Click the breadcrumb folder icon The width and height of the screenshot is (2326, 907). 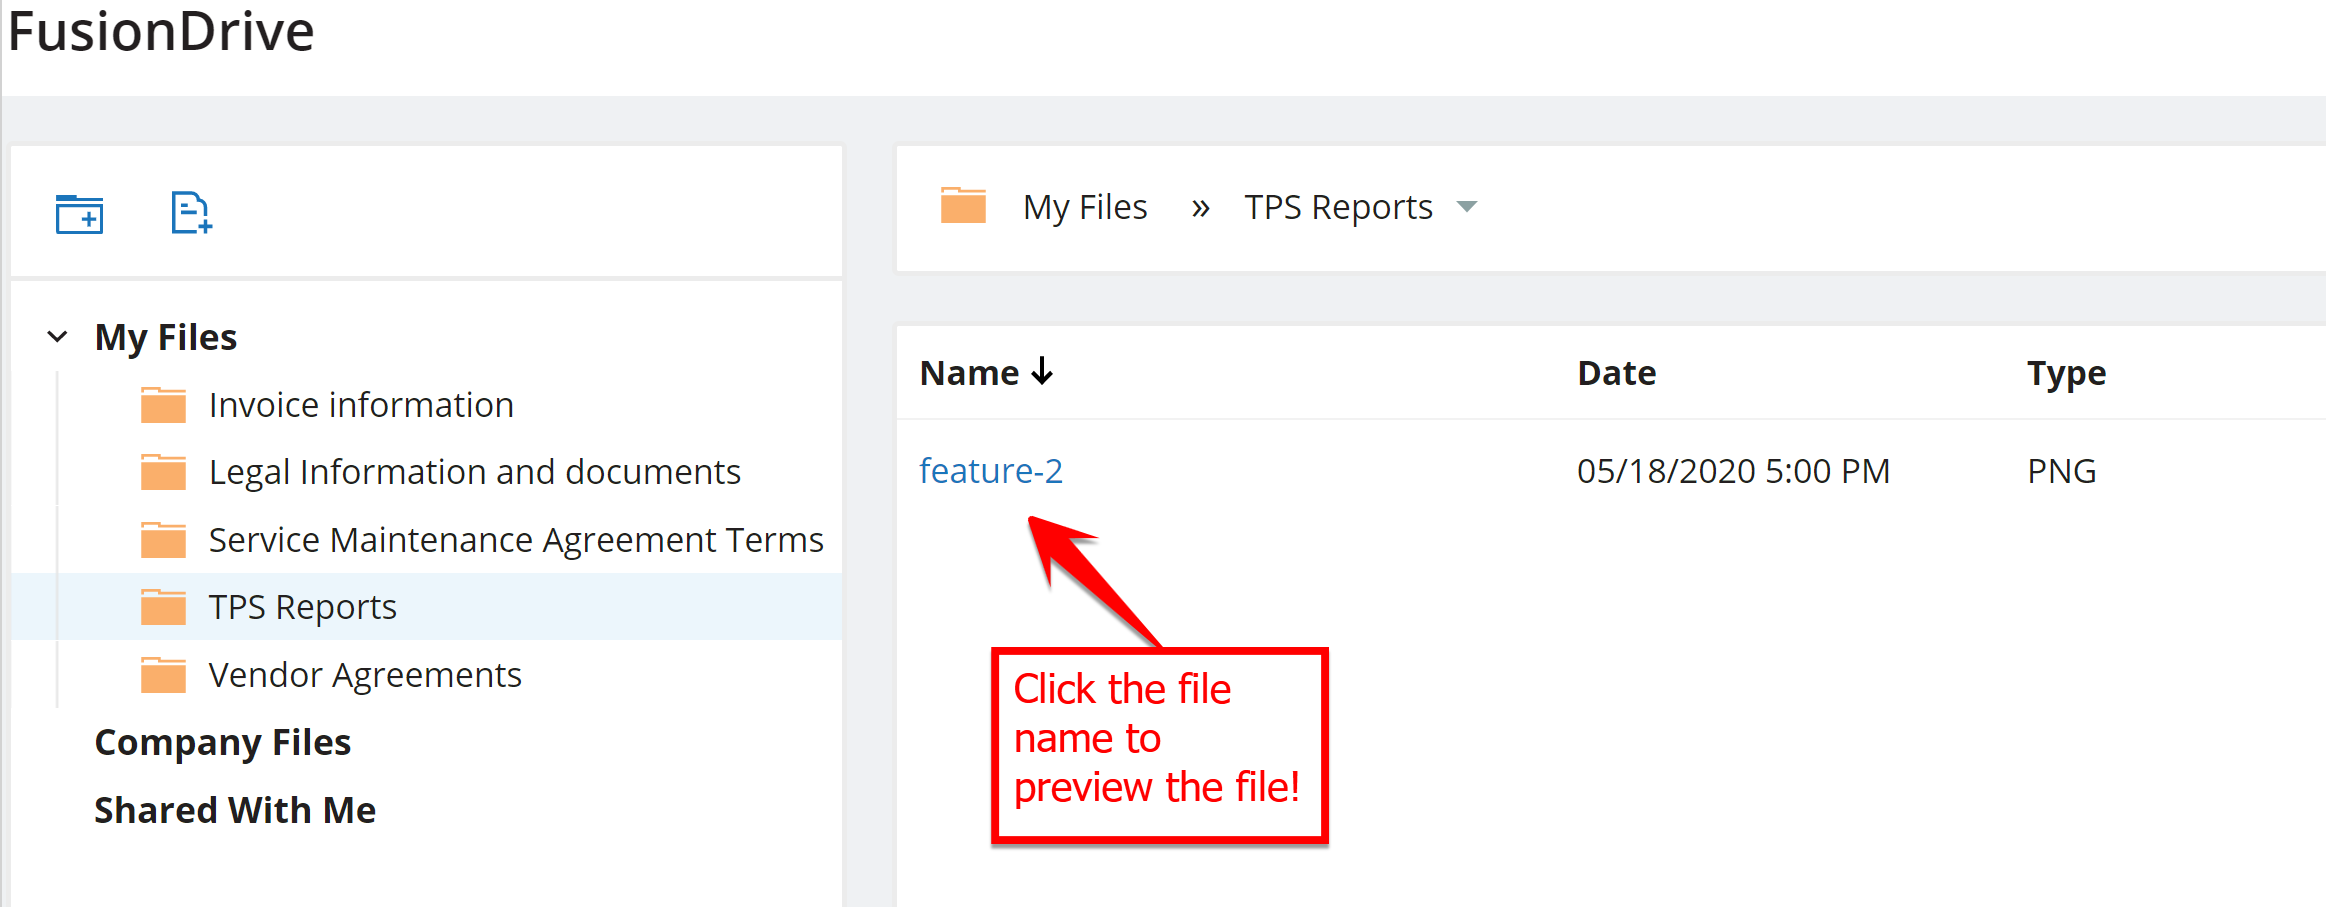pyautogui.click(x=963, y=206)
